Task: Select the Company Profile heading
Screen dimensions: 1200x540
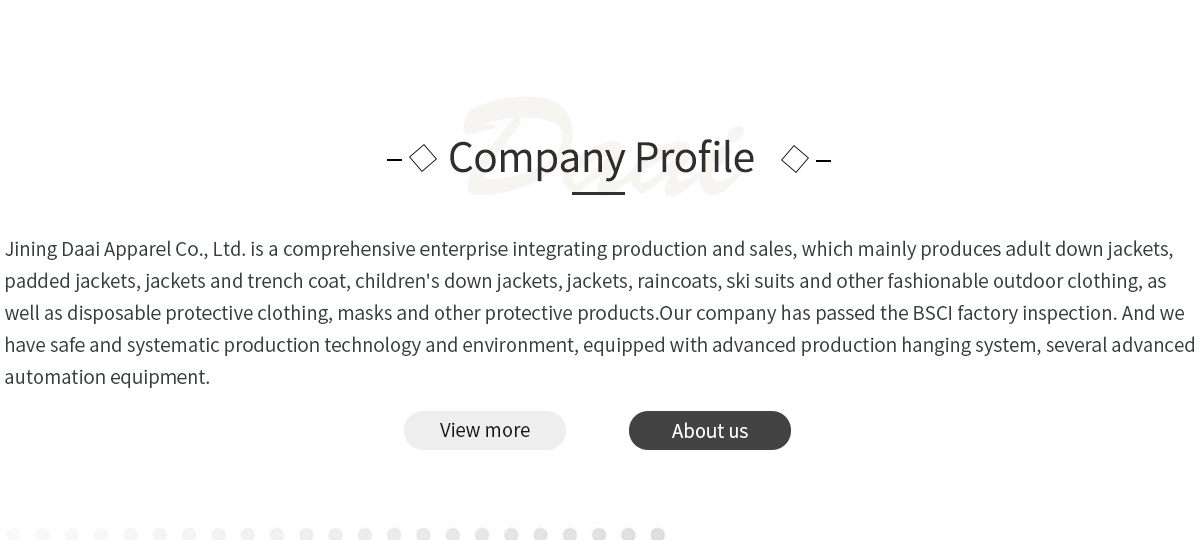Action: tap(601, 157)
